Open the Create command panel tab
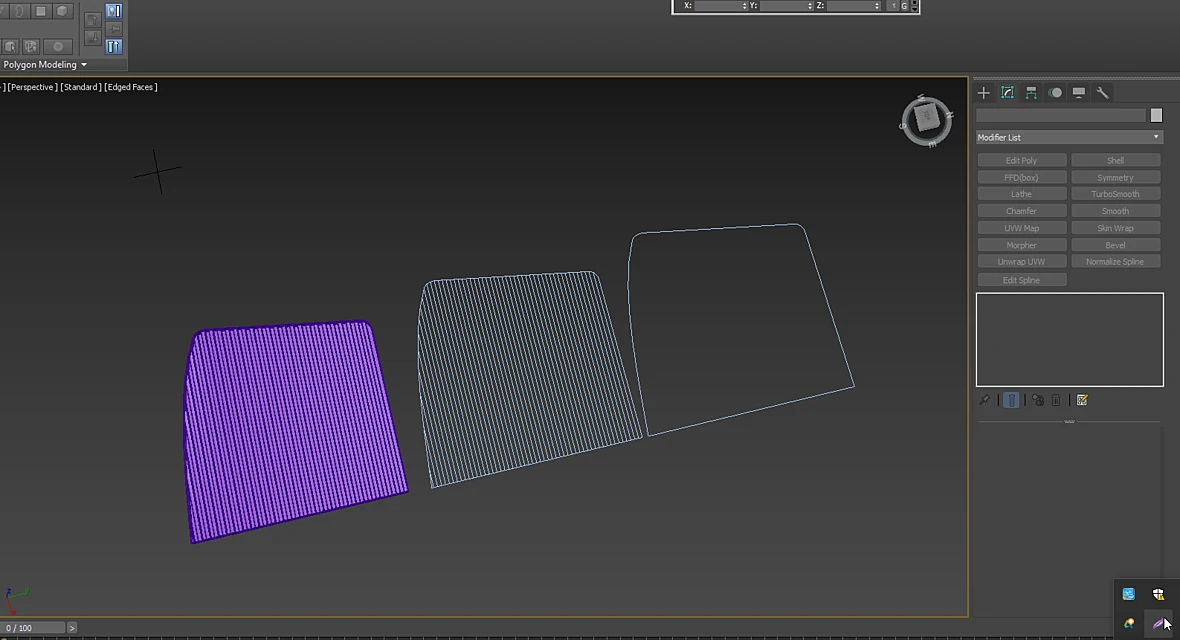 tap(984, 93)
